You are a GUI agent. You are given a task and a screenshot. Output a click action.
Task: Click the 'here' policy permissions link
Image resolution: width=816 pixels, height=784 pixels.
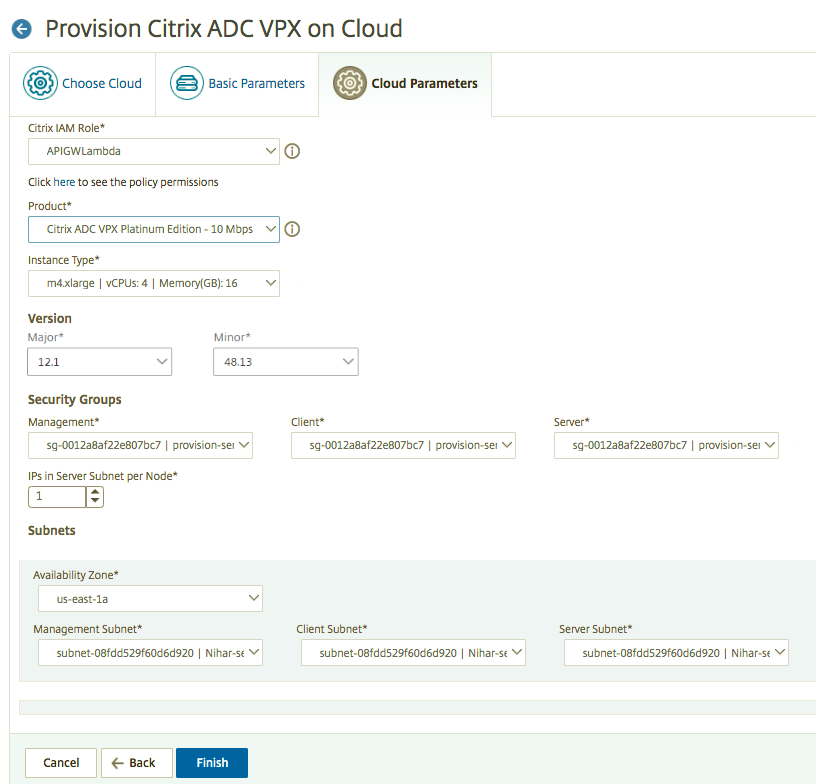[64, 182]
